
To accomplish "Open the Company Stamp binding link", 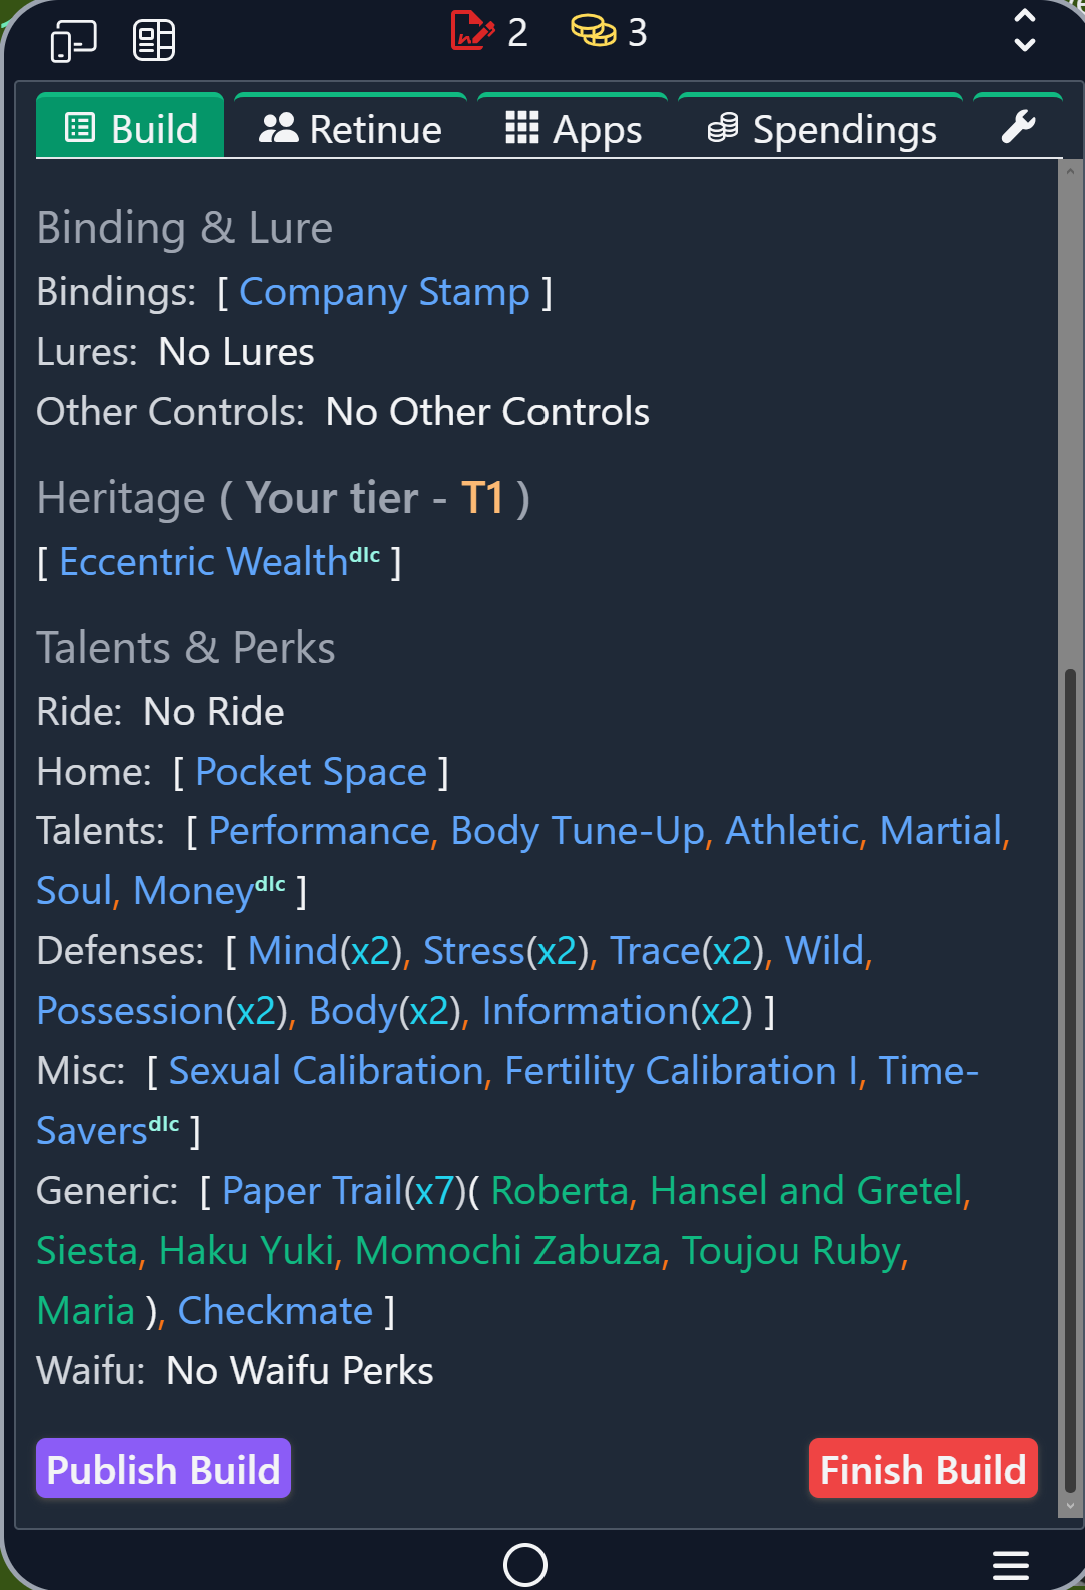I will pos(384,292).
